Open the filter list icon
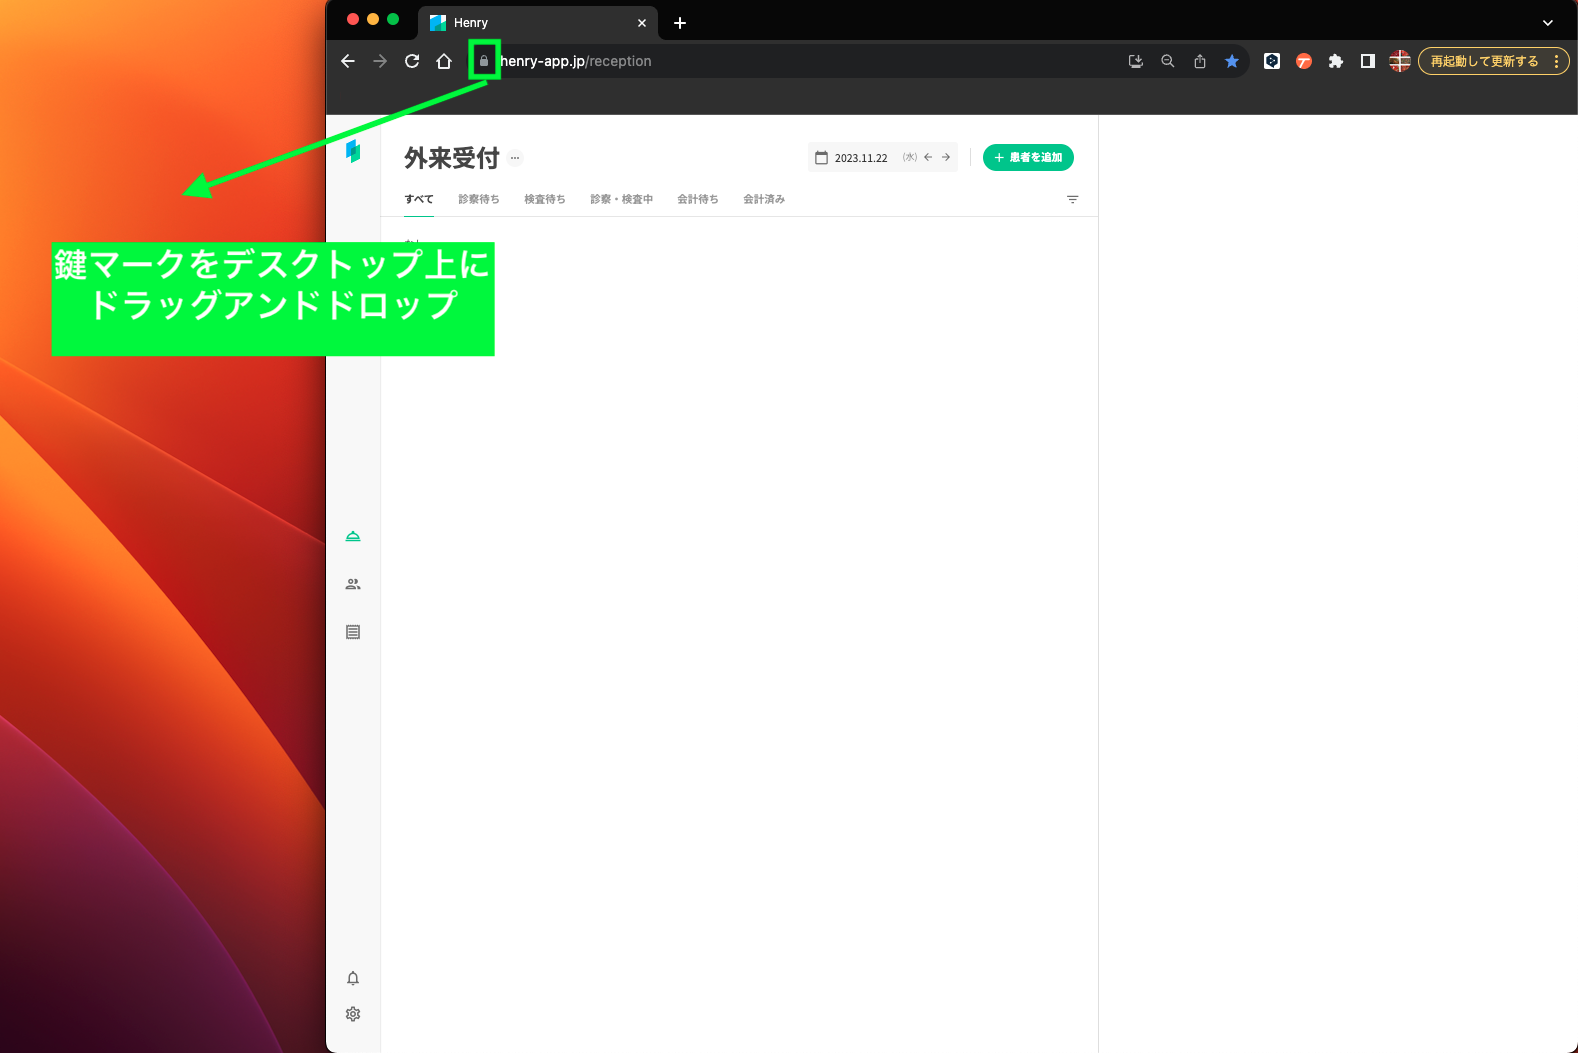 1073,199
